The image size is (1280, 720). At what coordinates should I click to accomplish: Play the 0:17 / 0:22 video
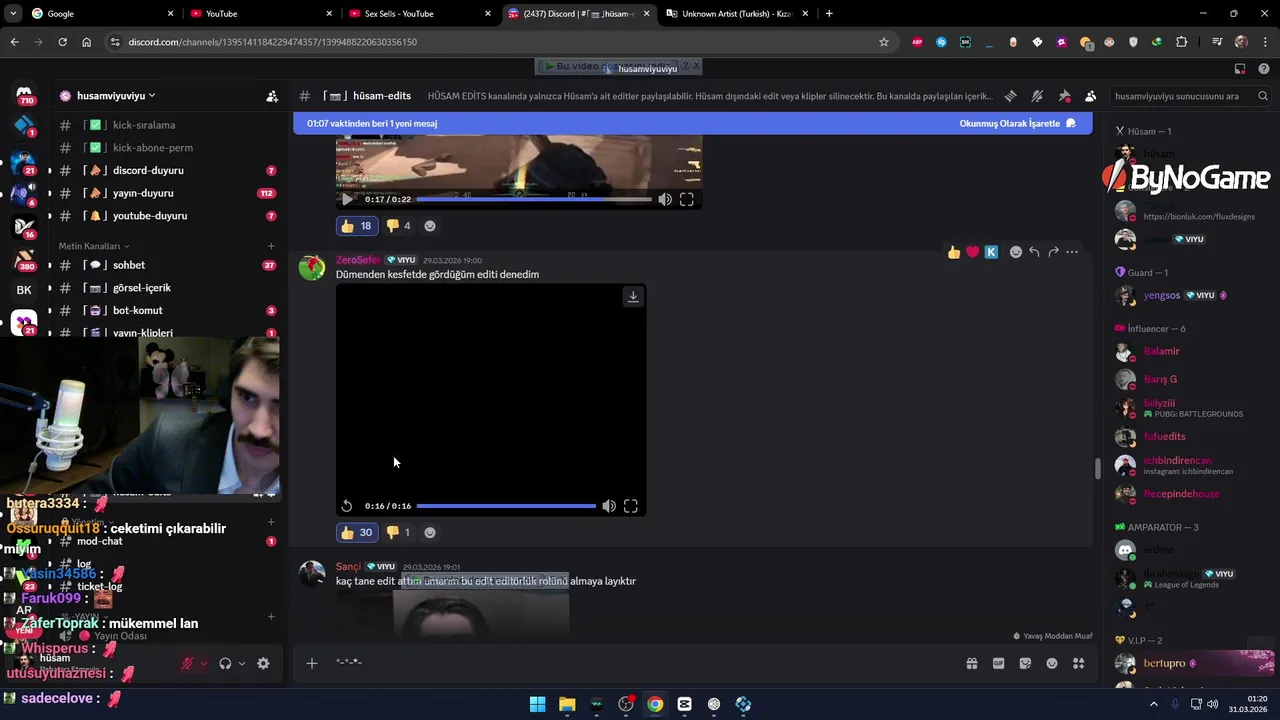pos(347,199)
